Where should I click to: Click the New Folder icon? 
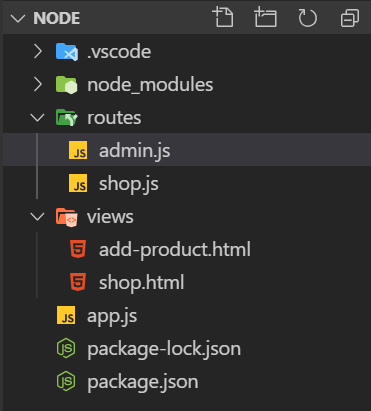pyautogui.click(x=265, y=17)
